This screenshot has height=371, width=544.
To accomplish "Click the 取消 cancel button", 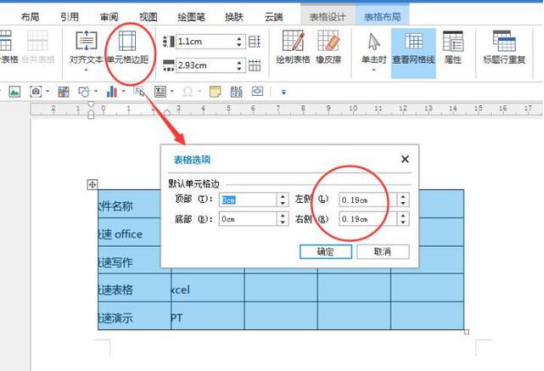I will (383, 252).
